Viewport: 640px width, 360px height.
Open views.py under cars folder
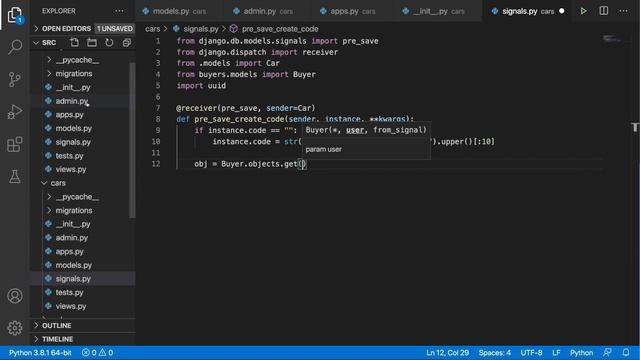click(71, 306)
